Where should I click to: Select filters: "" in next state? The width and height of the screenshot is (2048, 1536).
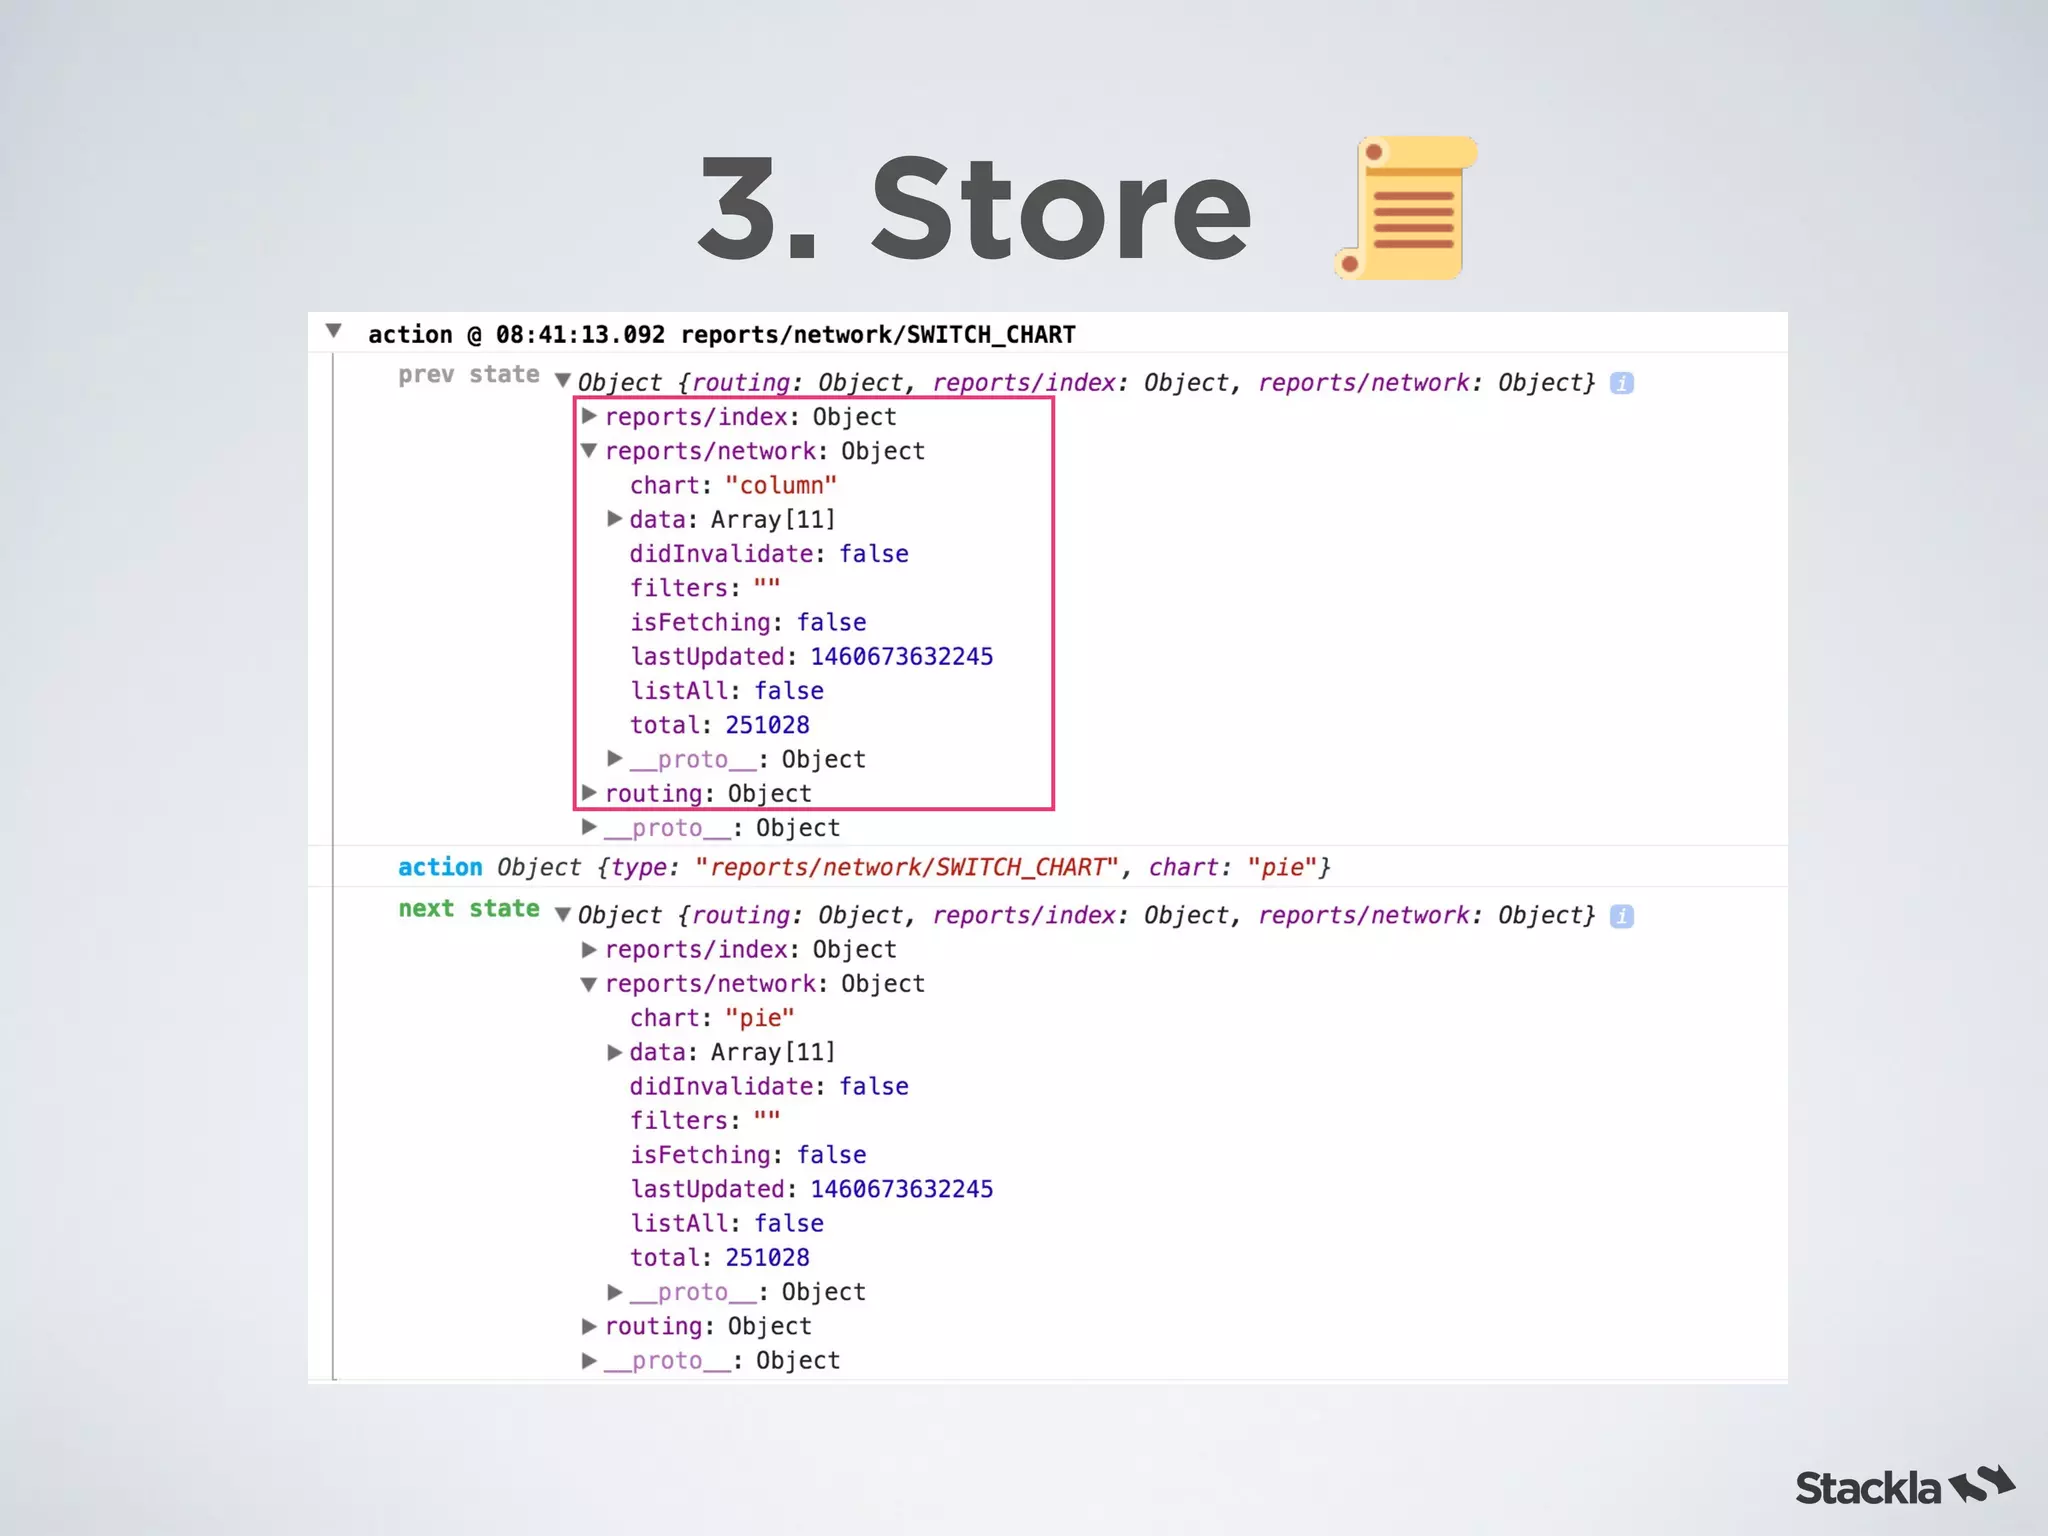[705, 1121]
